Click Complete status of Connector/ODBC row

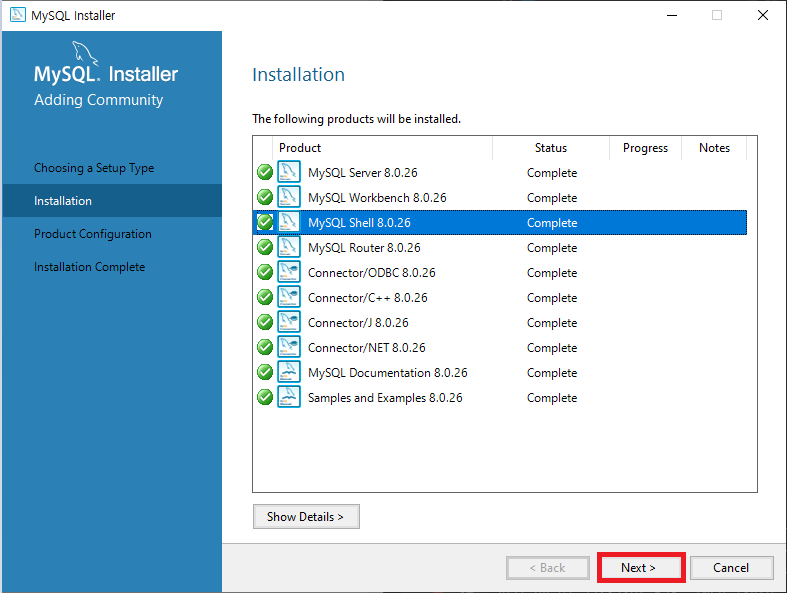(x=552, y=273)
